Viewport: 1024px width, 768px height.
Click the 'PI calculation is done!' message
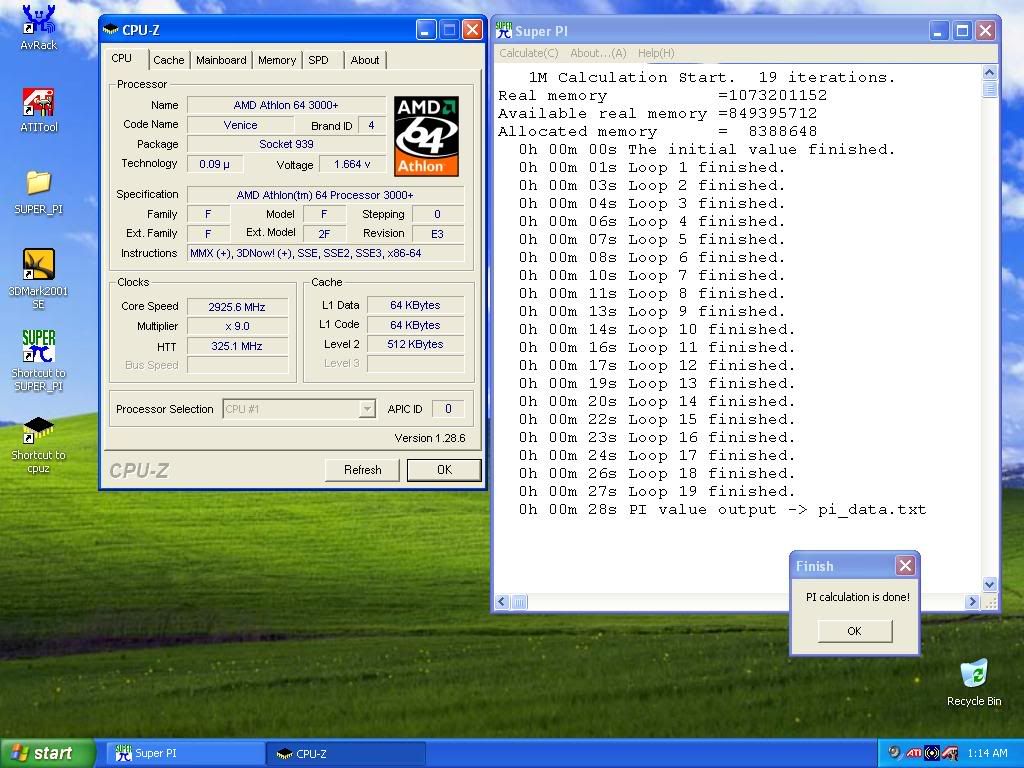857,597
